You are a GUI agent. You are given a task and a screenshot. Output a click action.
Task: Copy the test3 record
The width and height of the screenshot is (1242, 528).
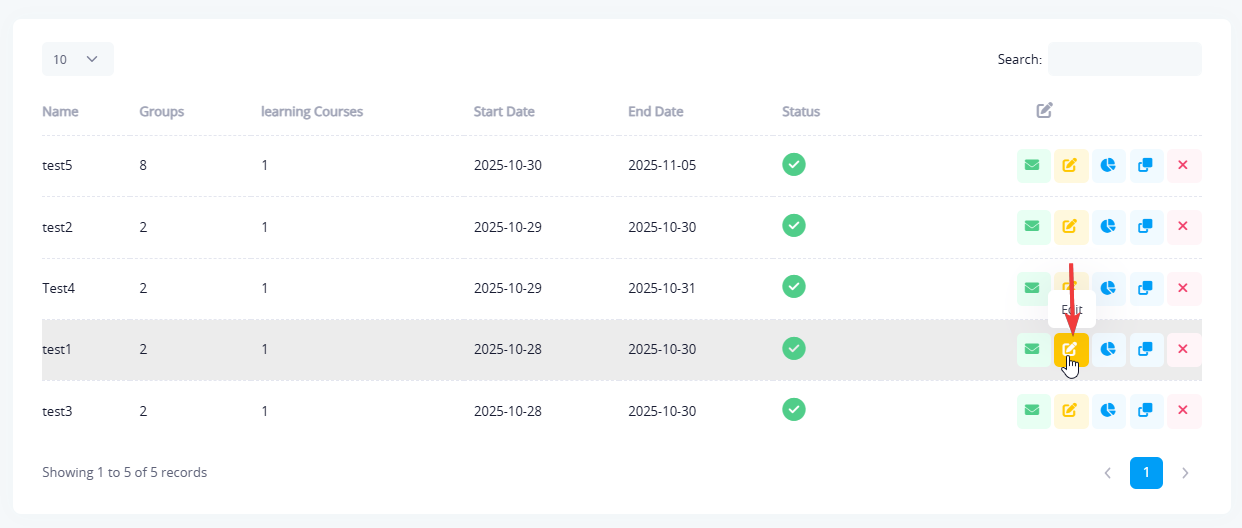(1146, 410)
